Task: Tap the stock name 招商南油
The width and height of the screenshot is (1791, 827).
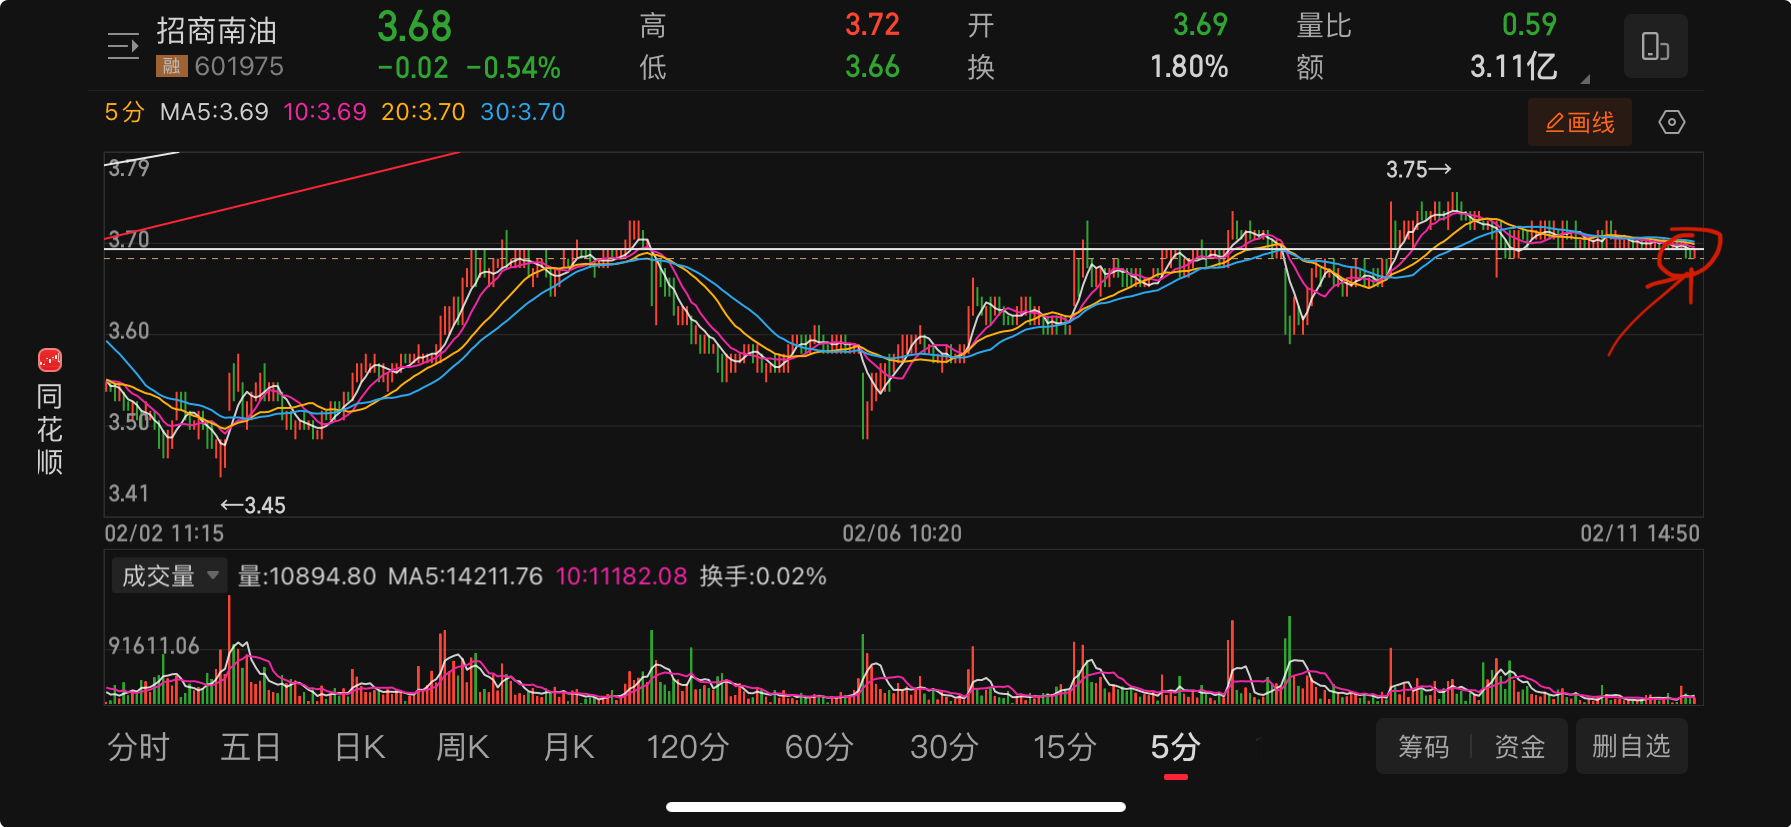Action: (217, 31)
